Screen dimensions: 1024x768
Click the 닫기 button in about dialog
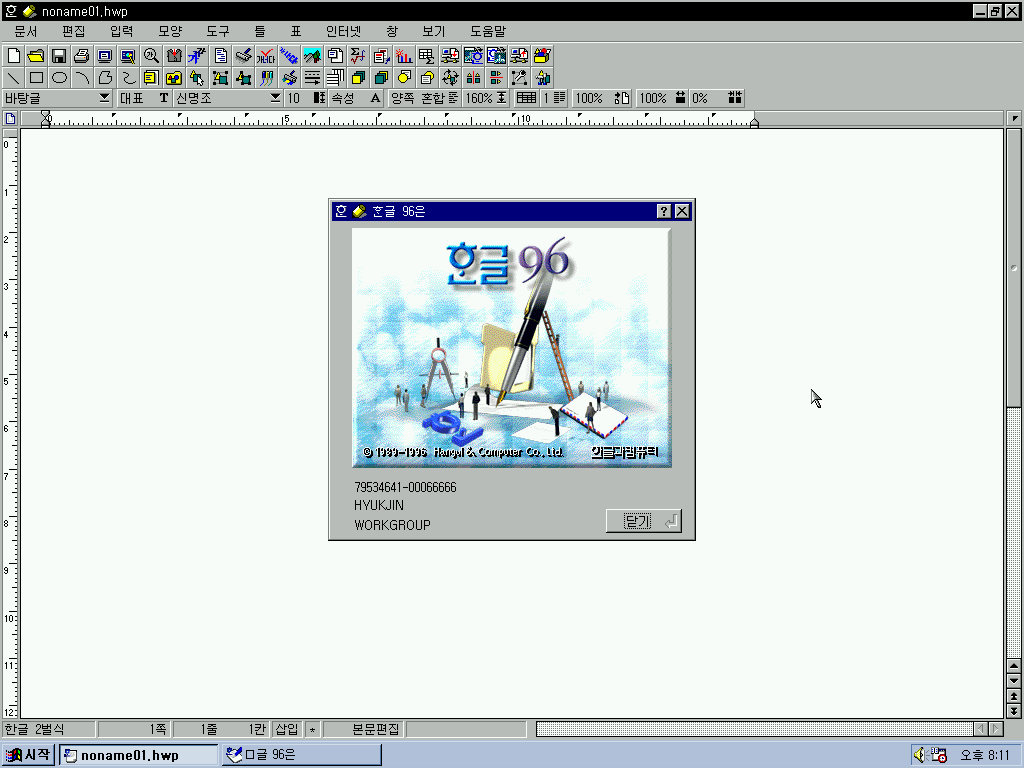(x=644, y=521)
